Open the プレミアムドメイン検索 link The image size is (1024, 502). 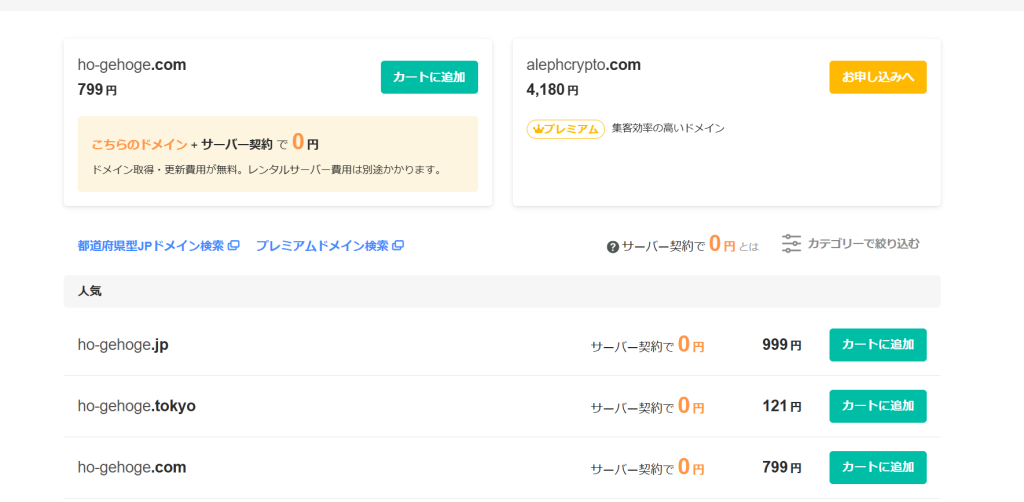[x=321, y=246]
